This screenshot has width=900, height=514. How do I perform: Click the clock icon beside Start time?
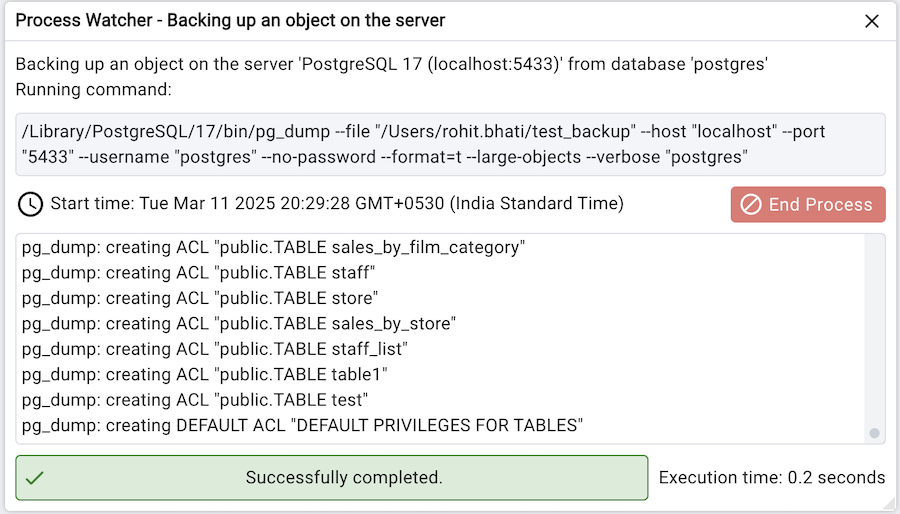coord(31,204)
